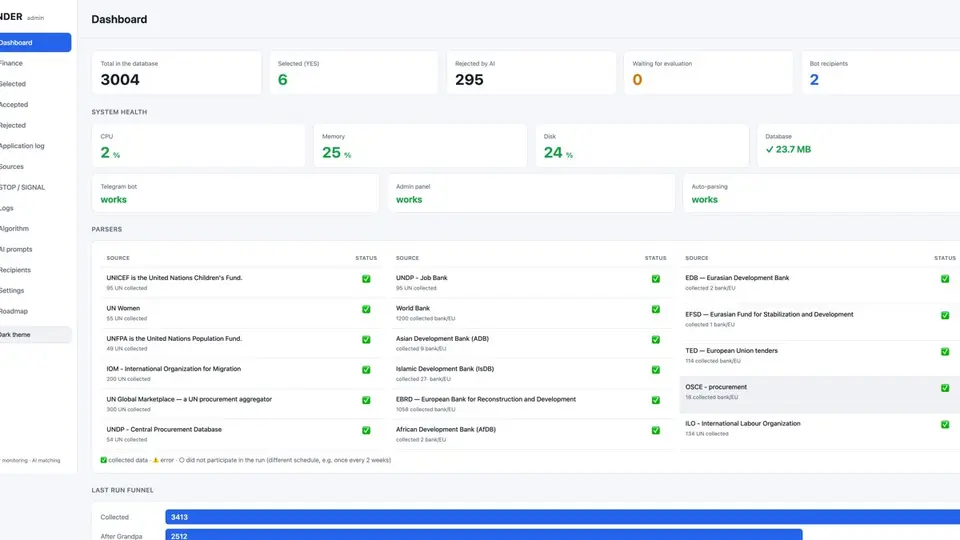
Task: Open the Bot recipients card
Action: tap(882, 73)
